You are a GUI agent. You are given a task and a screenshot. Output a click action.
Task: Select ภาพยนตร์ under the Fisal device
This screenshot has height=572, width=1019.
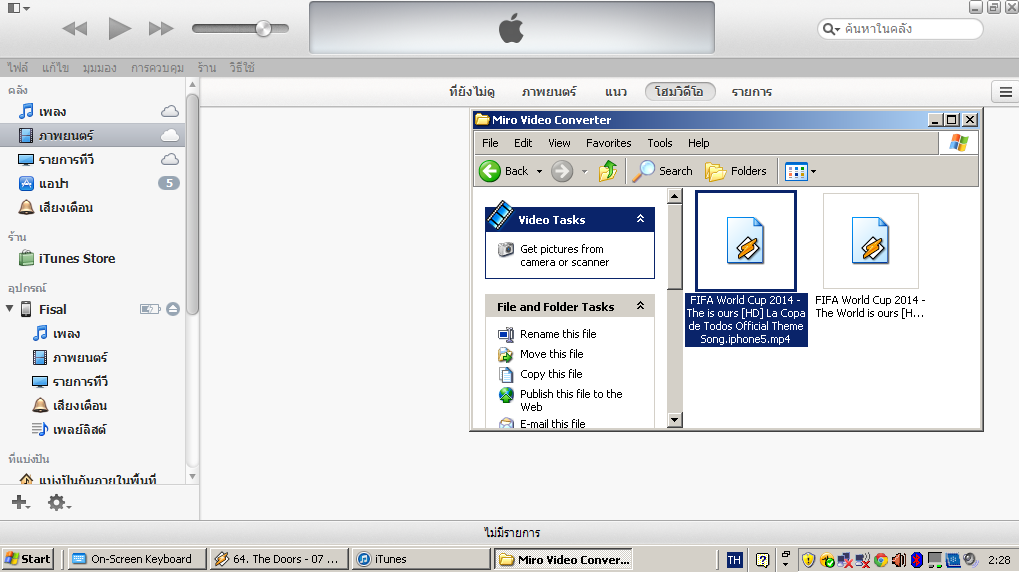(79, 358)
